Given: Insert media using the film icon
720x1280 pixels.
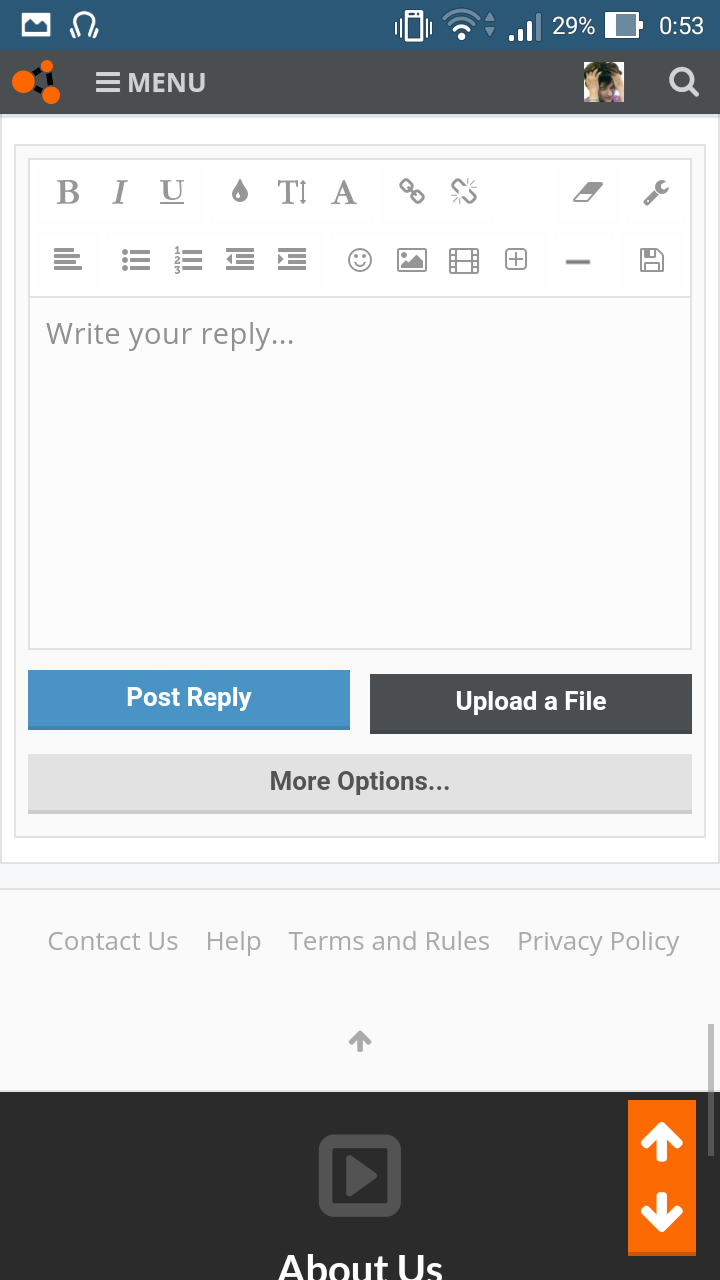Looking at the screenshot, I should [464, 260].
